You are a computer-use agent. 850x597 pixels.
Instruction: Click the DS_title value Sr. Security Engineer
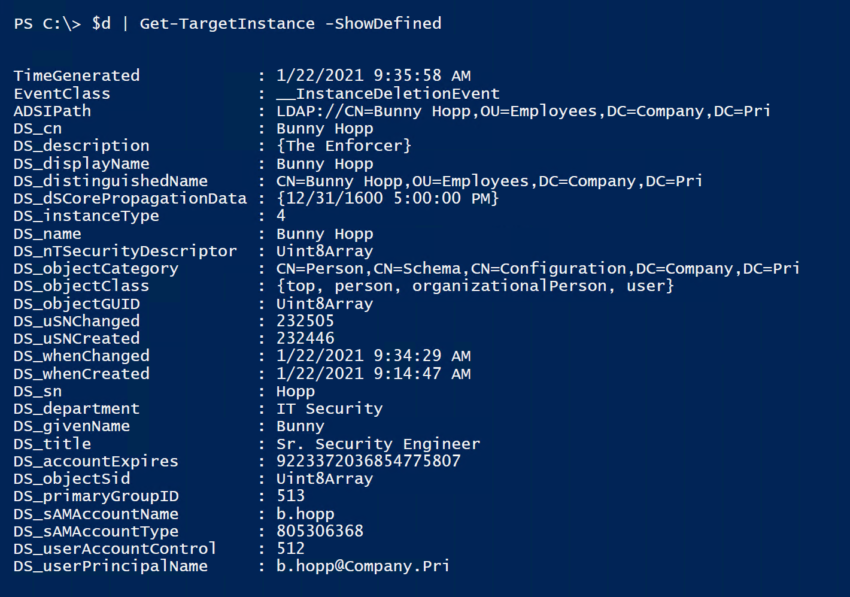coord(378,444)
